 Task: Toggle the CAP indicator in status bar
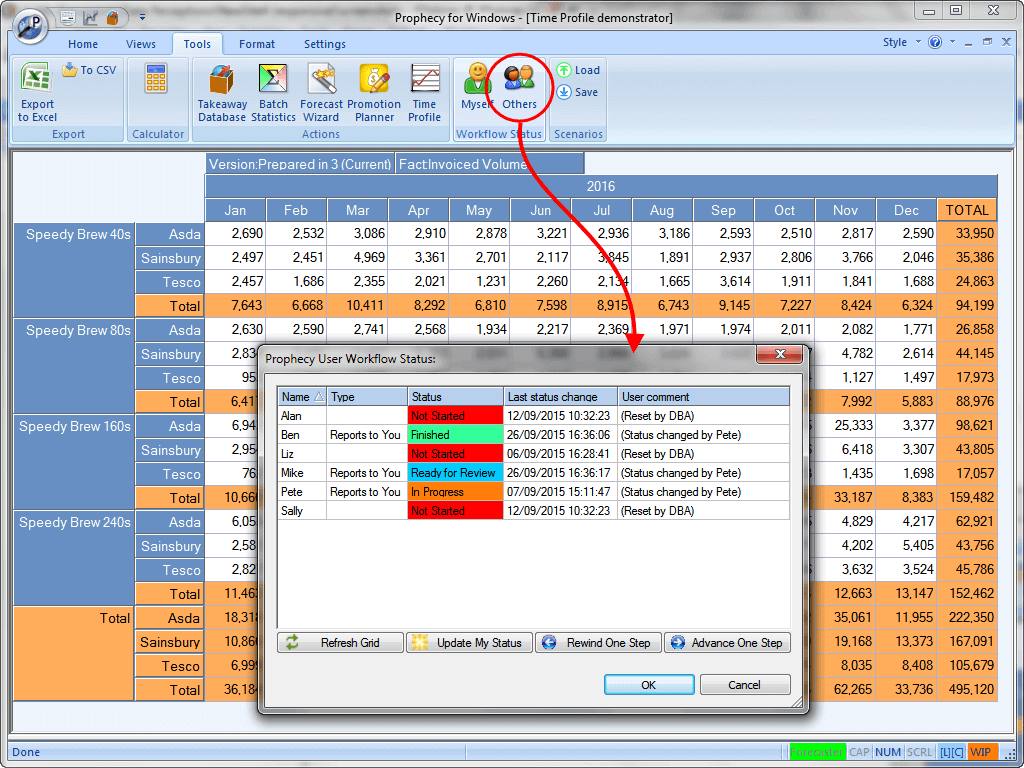click(859, 752)
